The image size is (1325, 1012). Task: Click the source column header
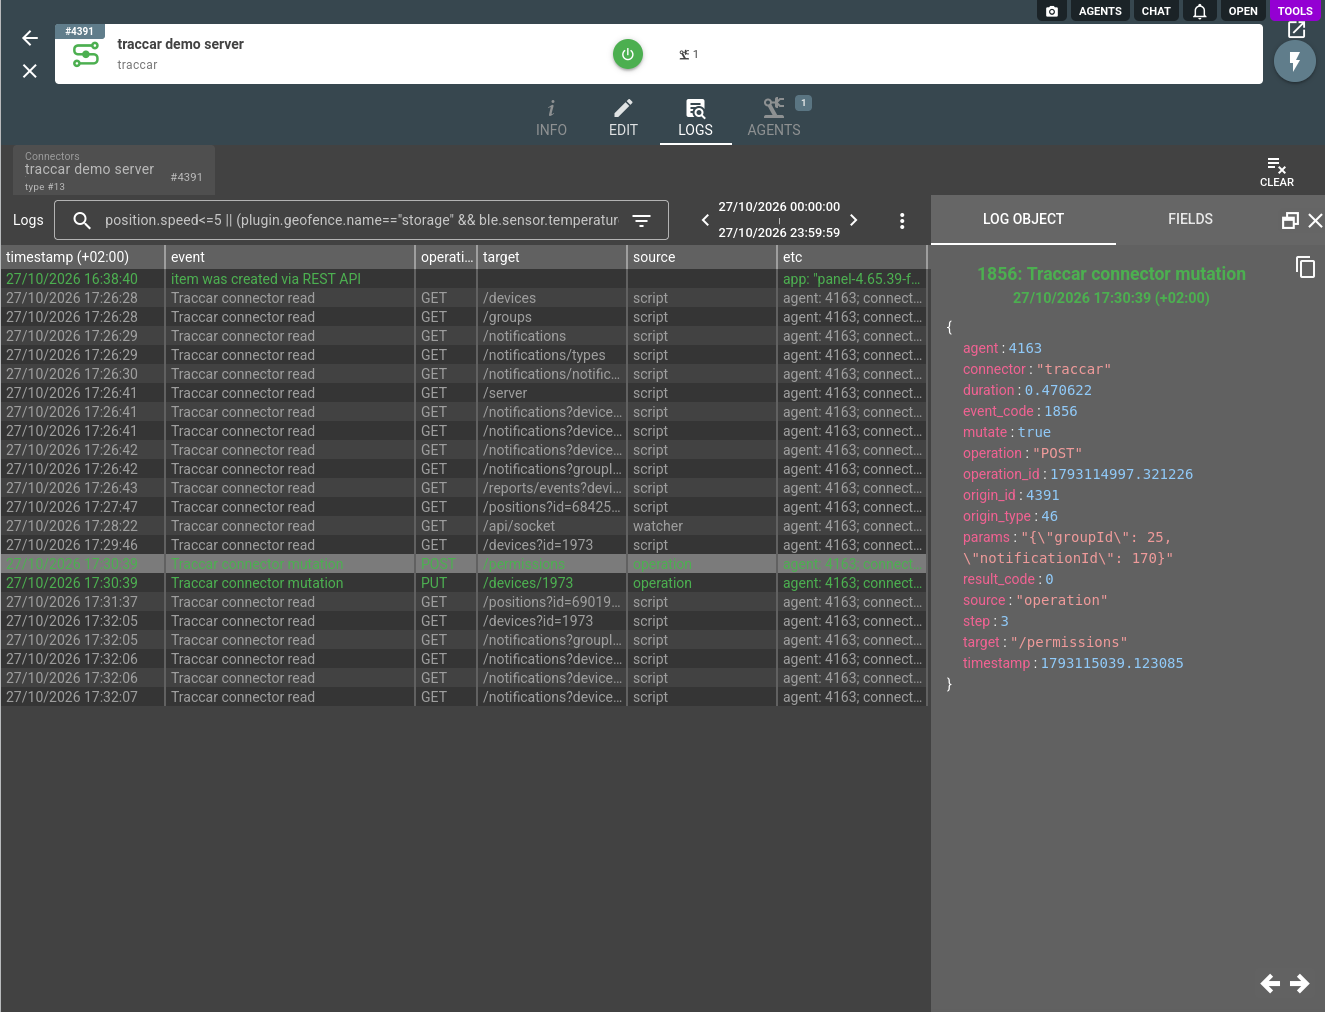pos(702,257)
